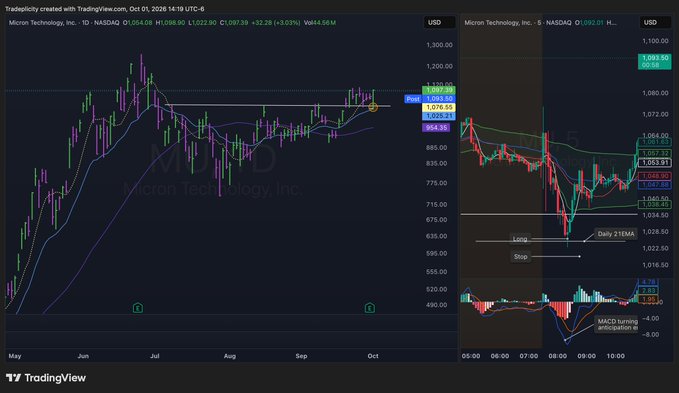The width and height of the screenshot is (679, 393).
Task: Click the Micron Technology 1D NASDAQ chart title
Action: (64, 23)
